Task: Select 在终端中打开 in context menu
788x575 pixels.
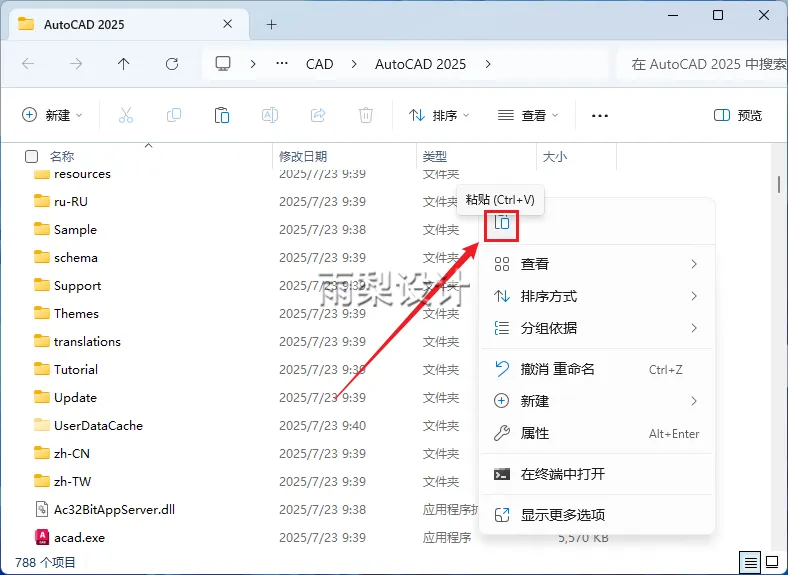Action: tap(597, 474)
